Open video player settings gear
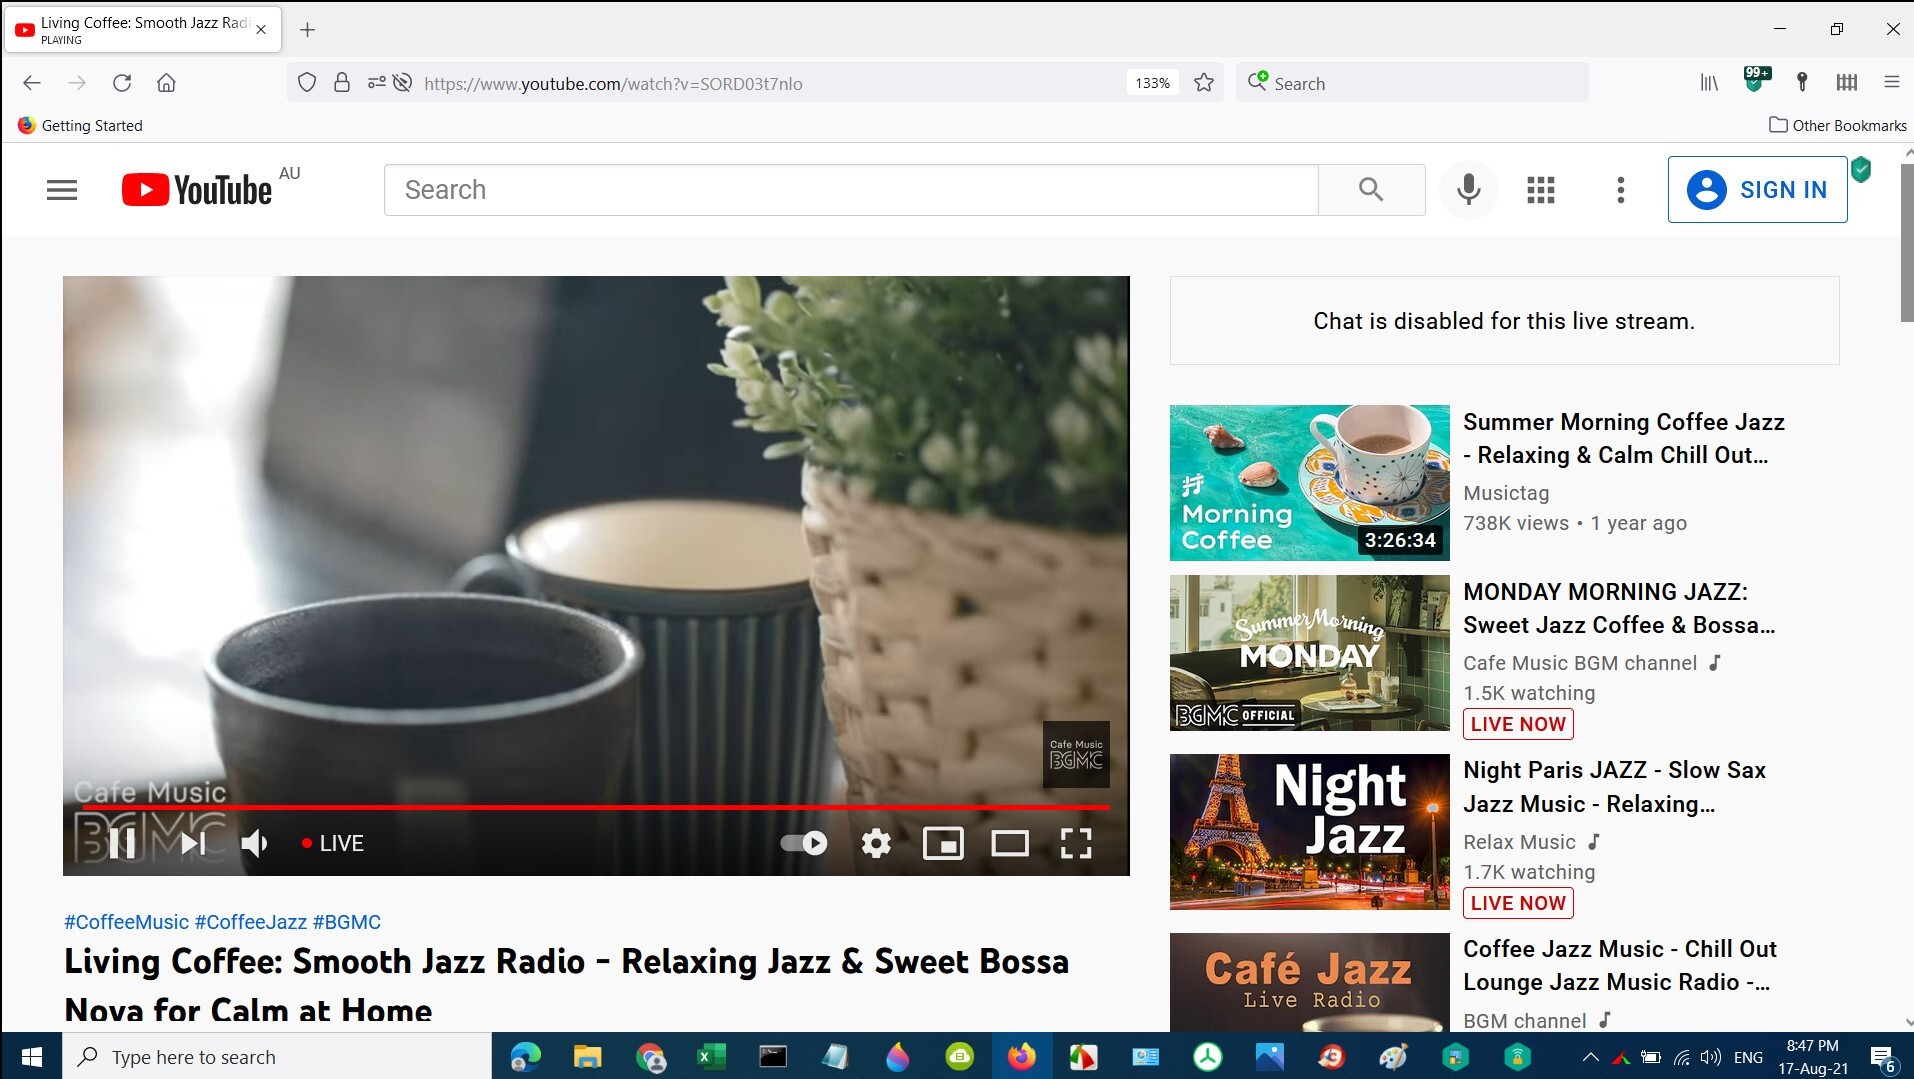This screenshot has width=1914, height=1079. coord(876,843)
